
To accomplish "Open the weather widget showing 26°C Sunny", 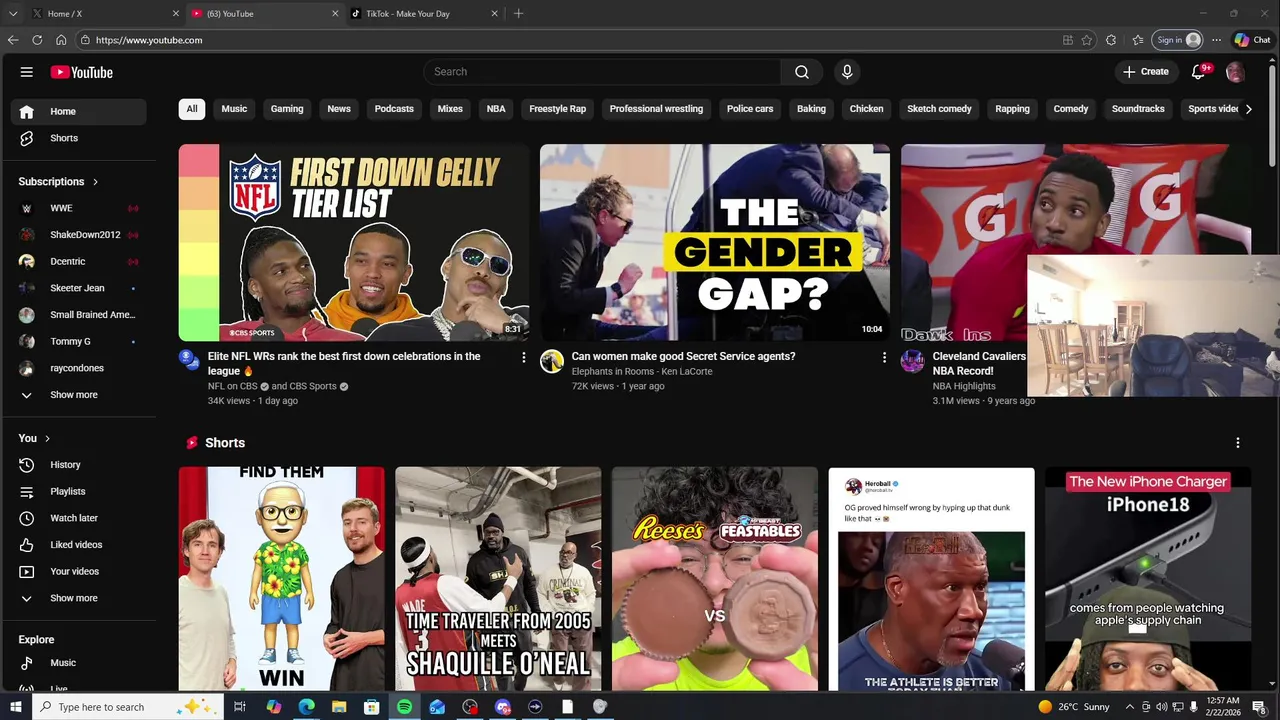I will (1074, 707).
